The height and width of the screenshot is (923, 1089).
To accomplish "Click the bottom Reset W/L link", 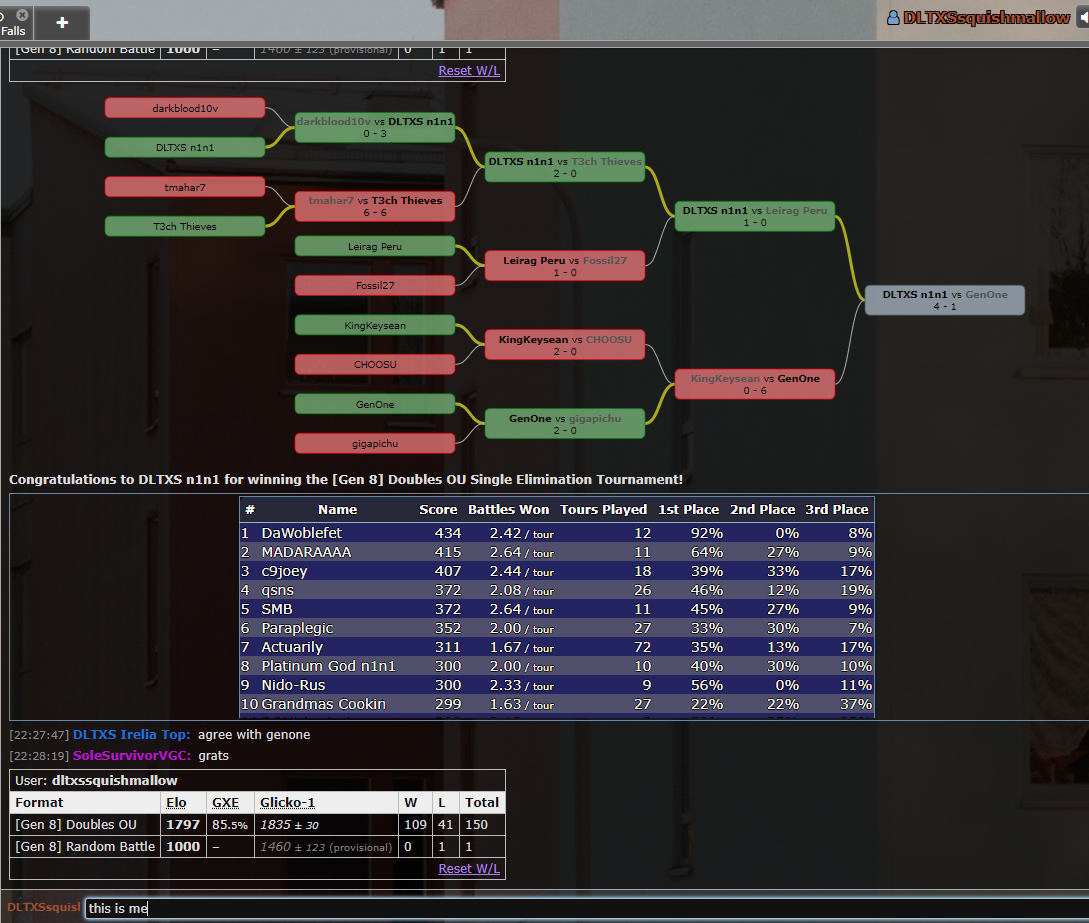I will [x=469, y=869].
